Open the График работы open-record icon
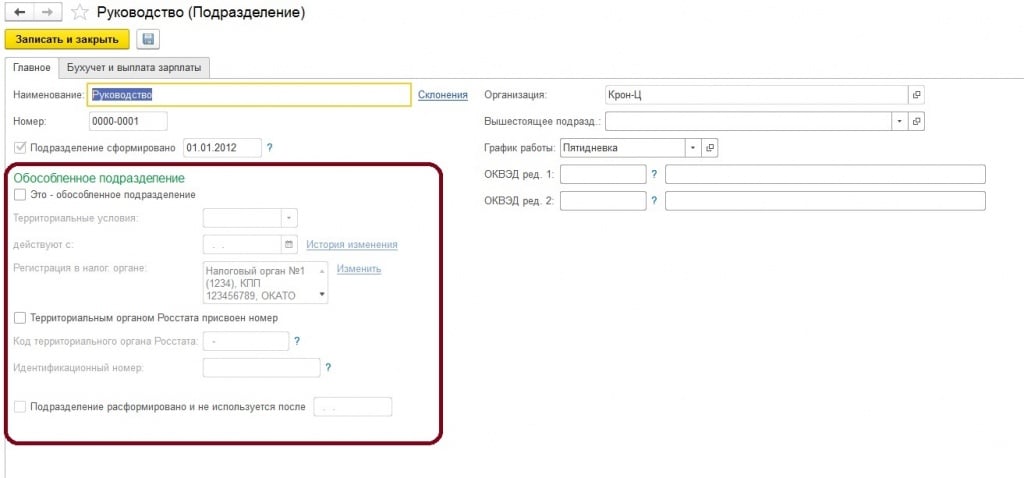 711,147
